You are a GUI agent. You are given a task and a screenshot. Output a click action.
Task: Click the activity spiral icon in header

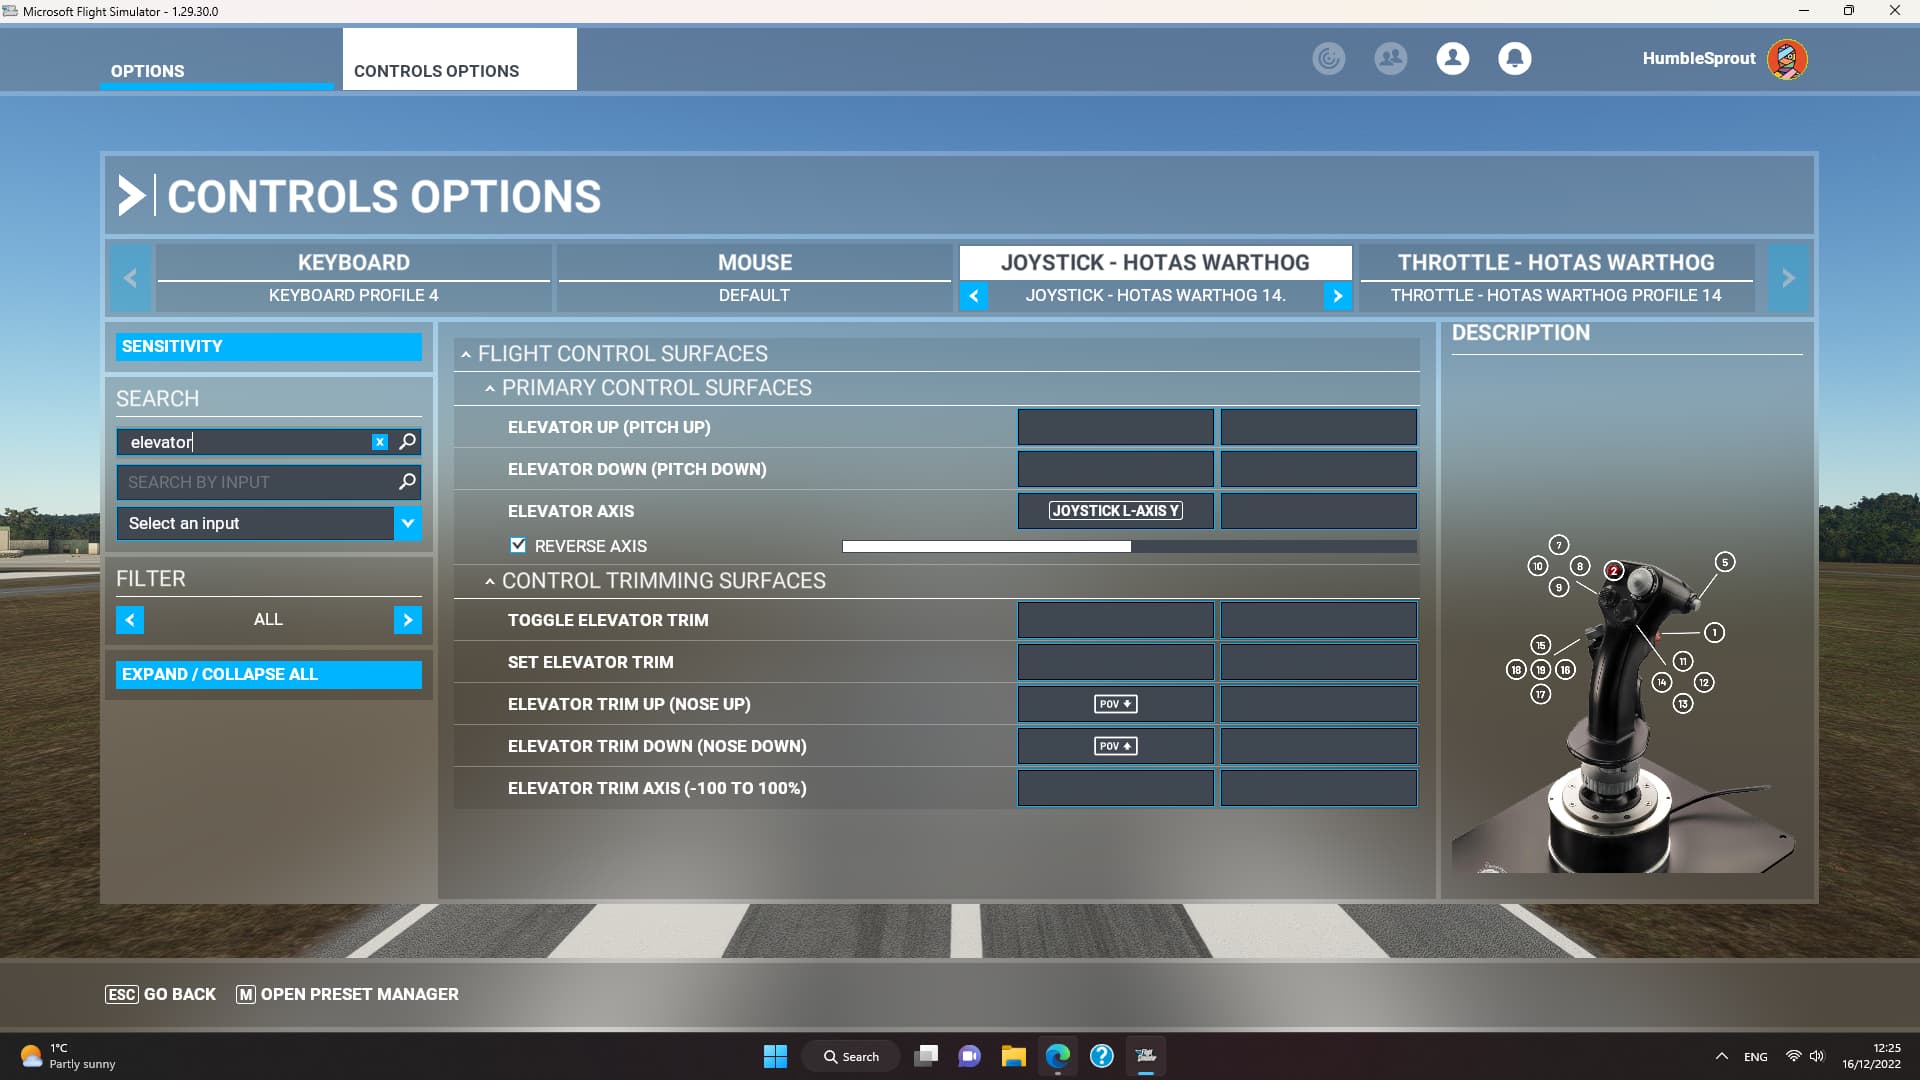(1328, 58)
